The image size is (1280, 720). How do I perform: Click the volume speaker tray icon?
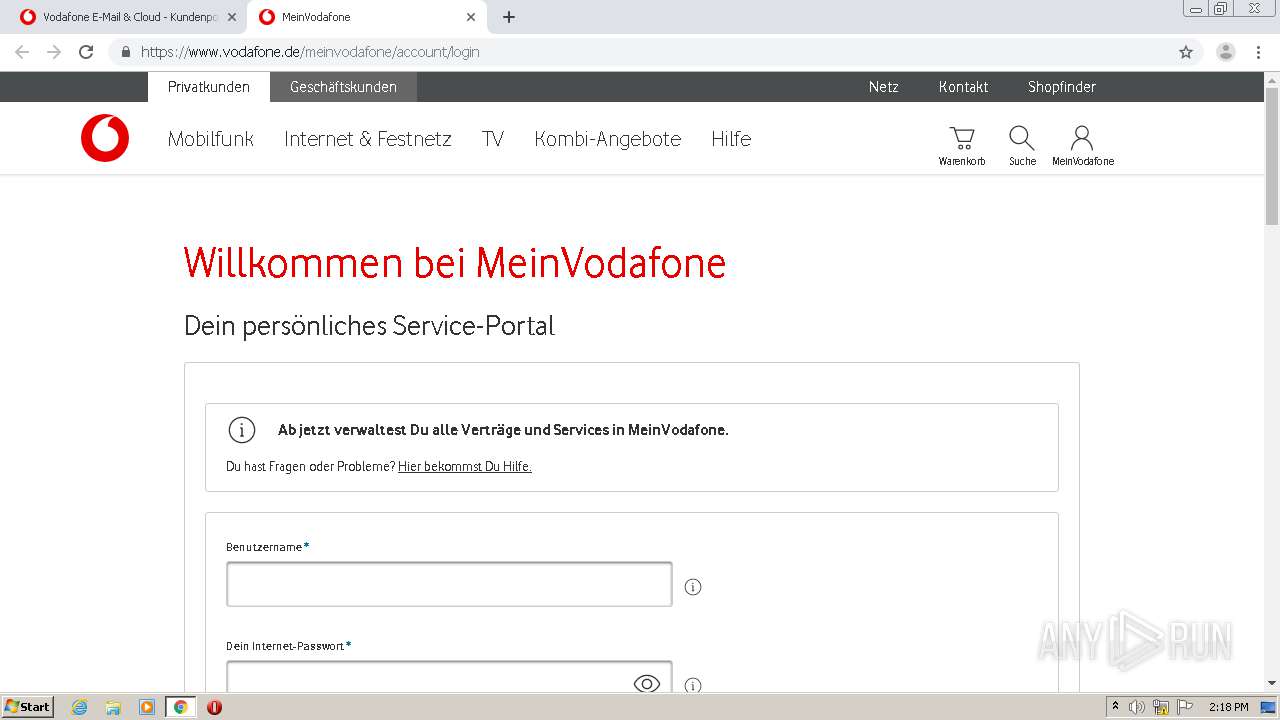click(x=1137, y=707)
